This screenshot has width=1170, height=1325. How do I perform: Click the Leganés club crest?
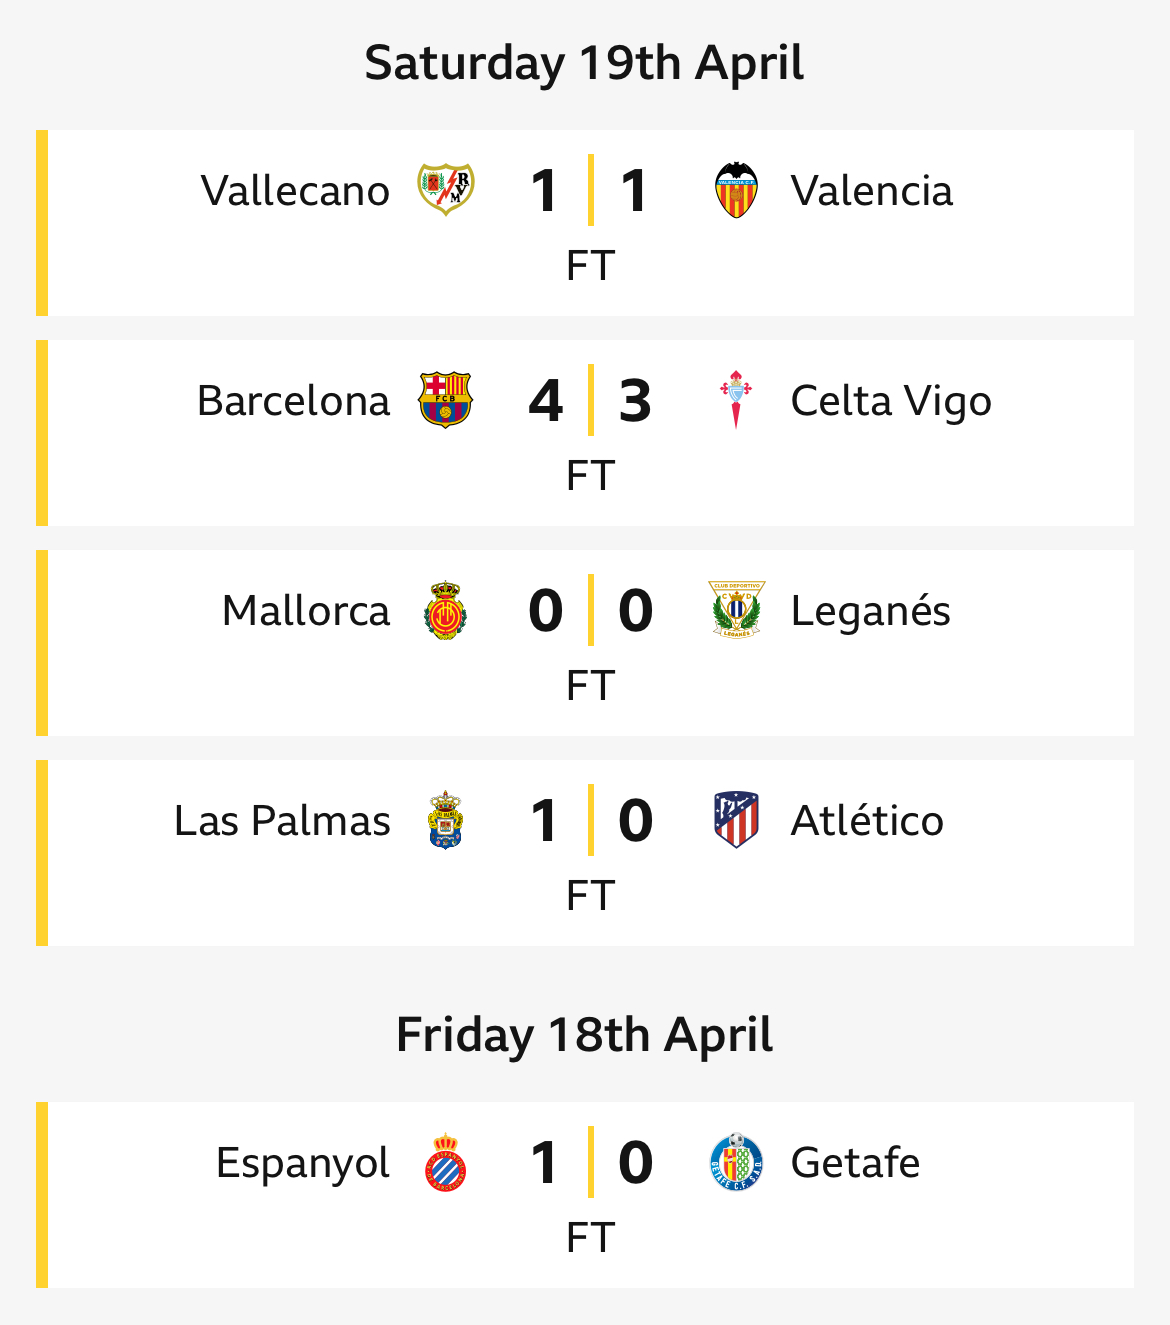[x=736, y=610]
